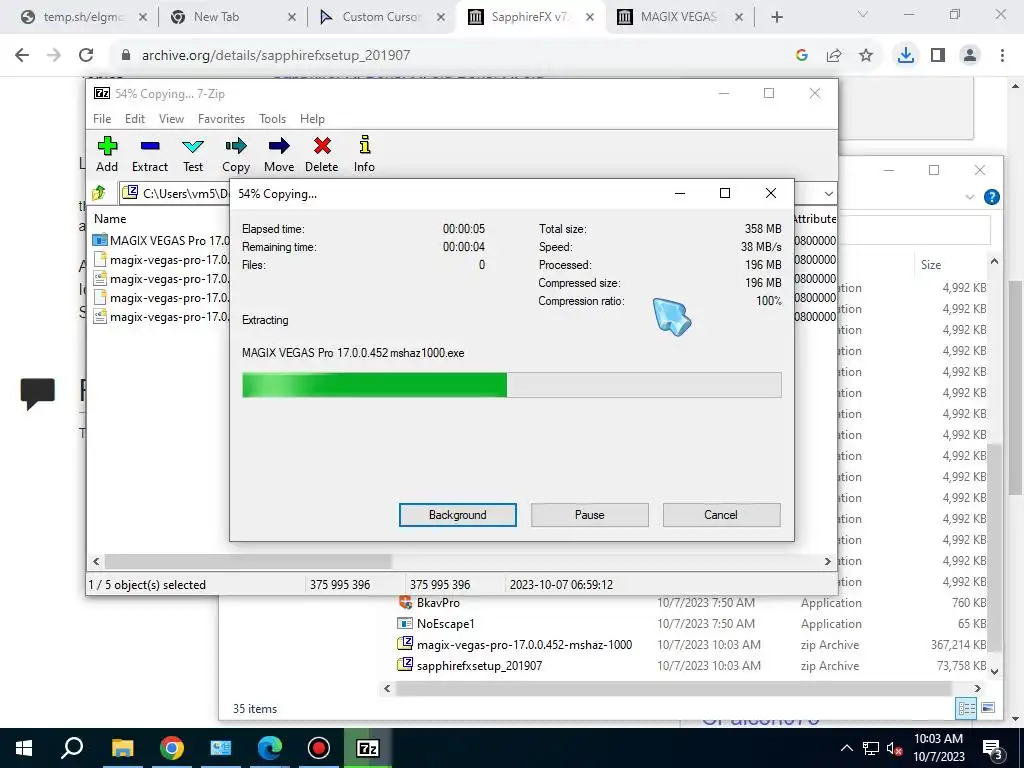Open a new browser tab with plus

coord(776,17)
